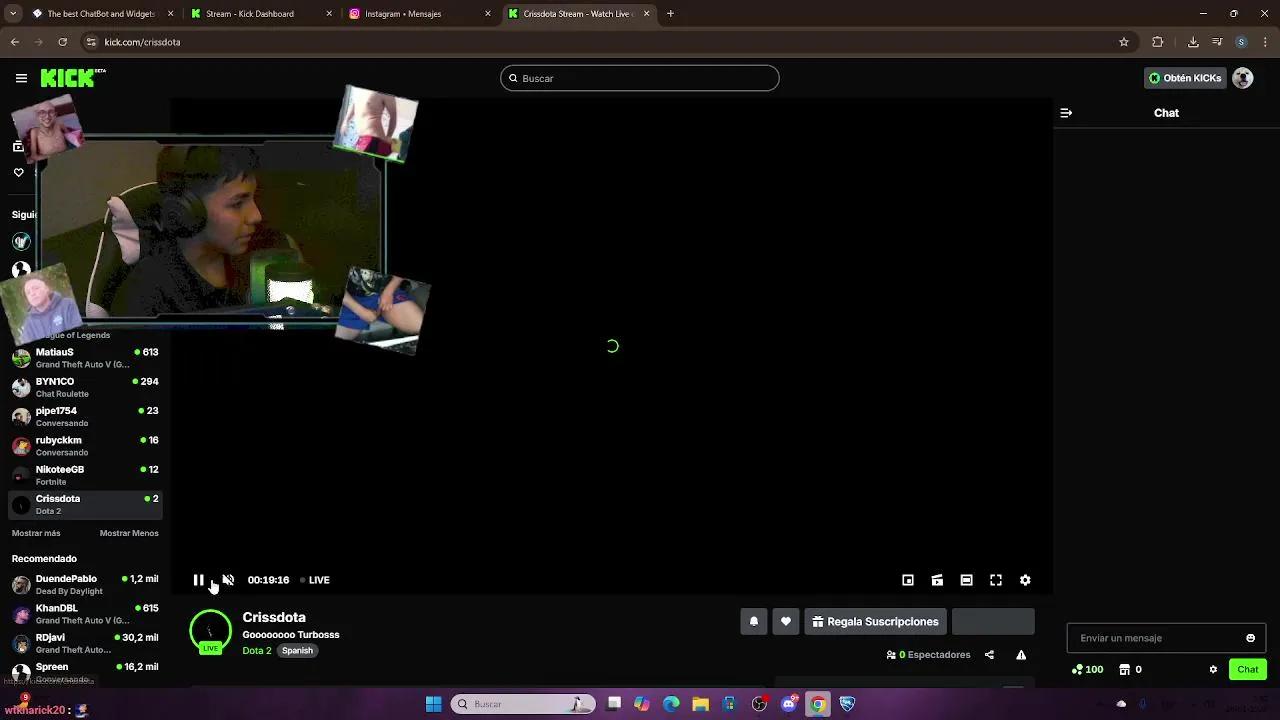Open the emoji picker in chat
1280x720 pixels.
1250,638
